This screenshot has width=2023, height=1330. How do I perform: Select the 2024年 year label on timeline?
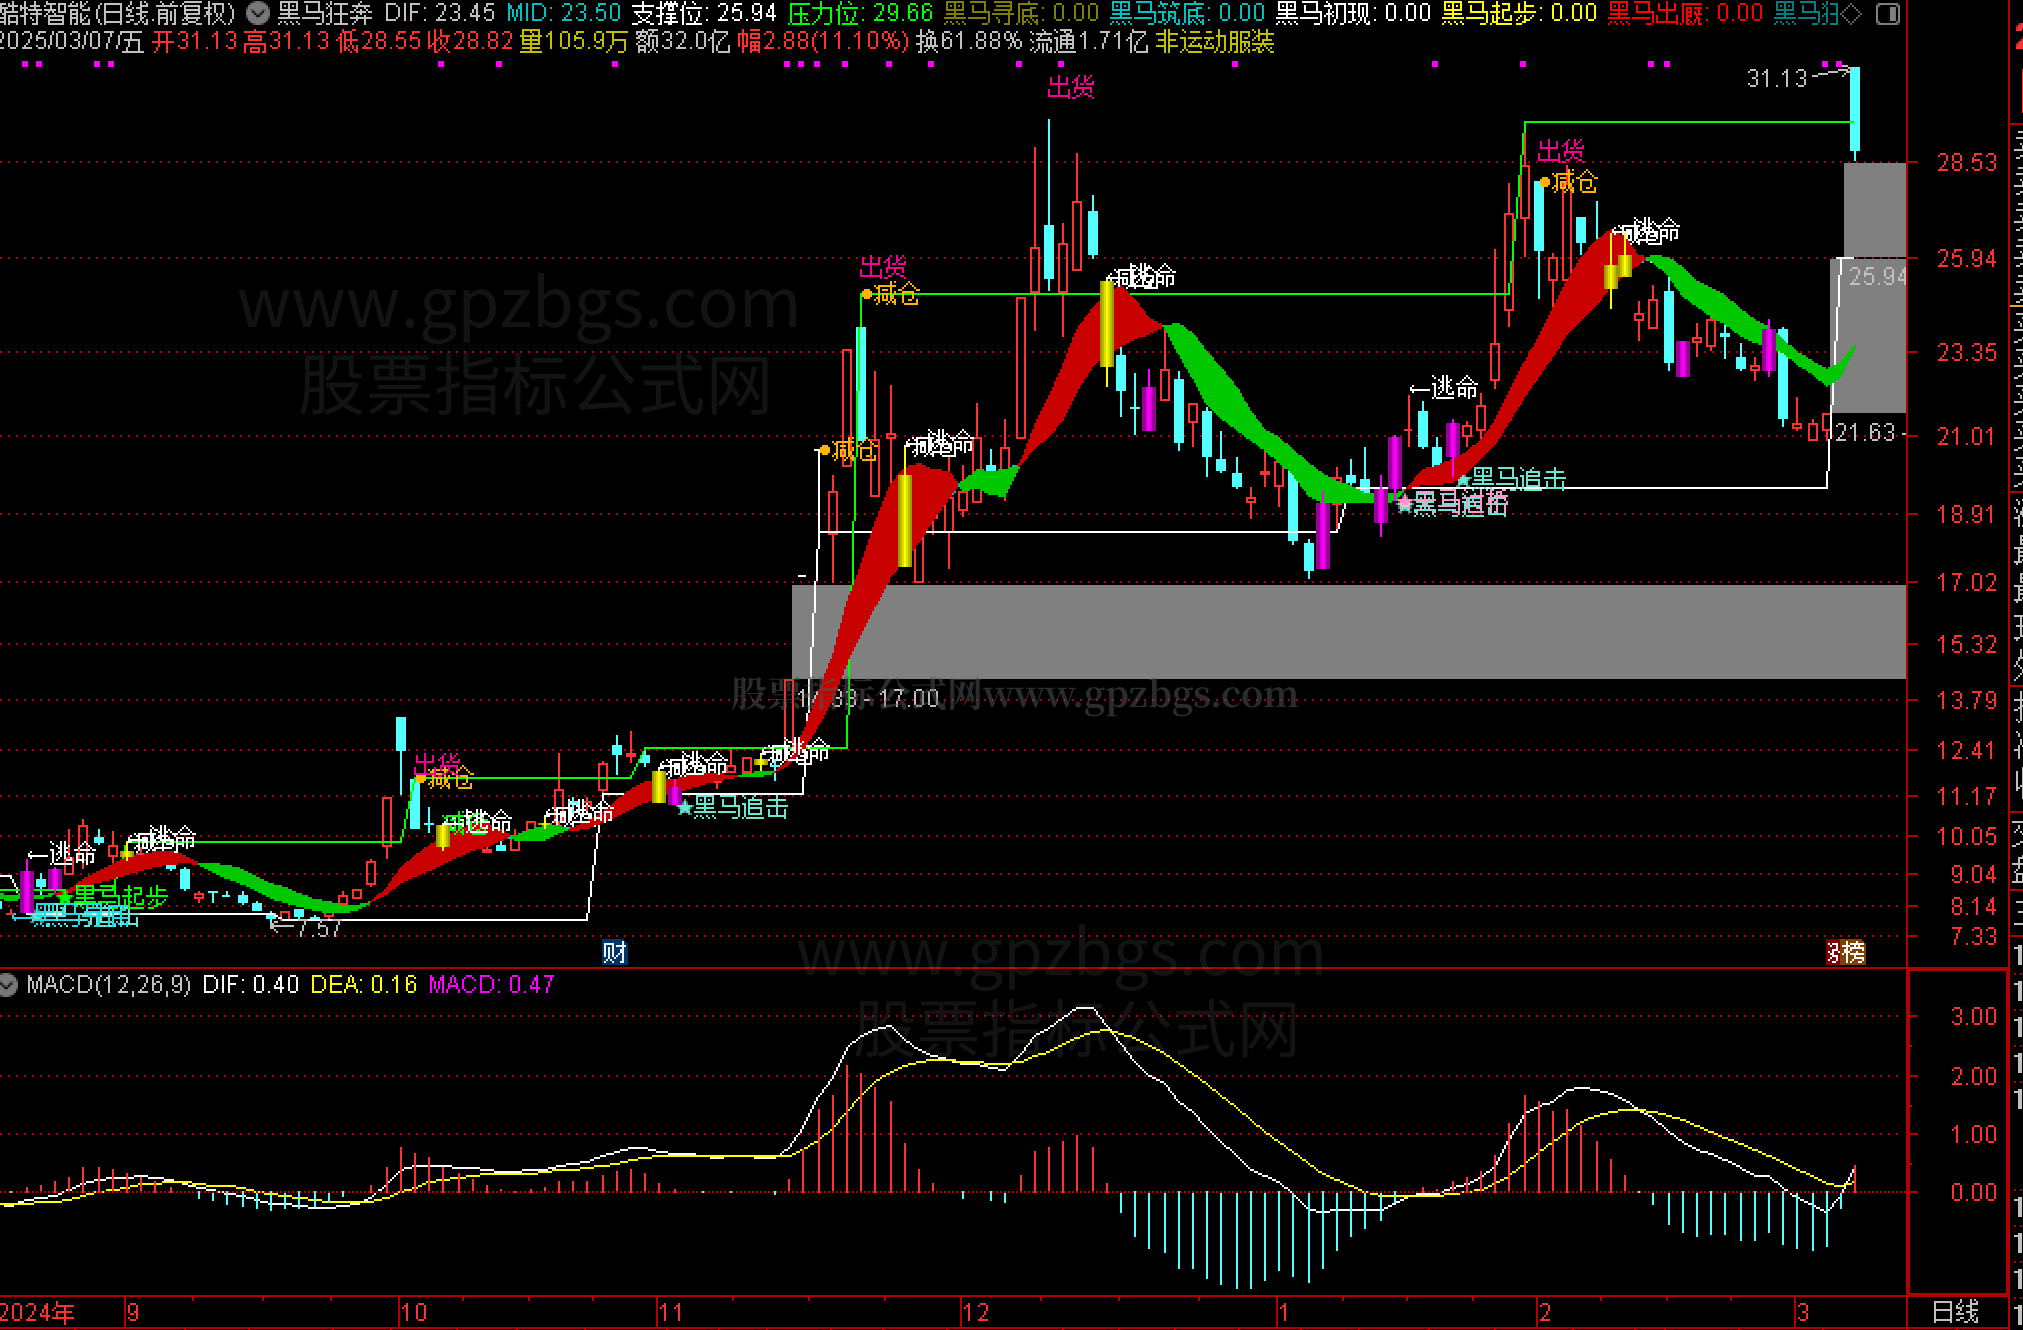click(38, 1312)
